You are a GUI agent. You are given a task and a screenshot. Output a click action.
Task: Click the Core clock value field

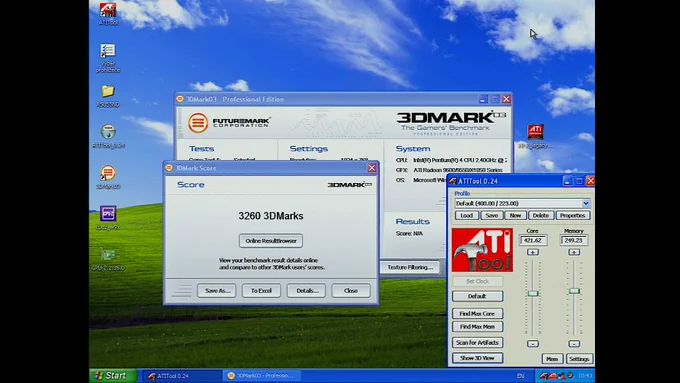tap(533, 240)
